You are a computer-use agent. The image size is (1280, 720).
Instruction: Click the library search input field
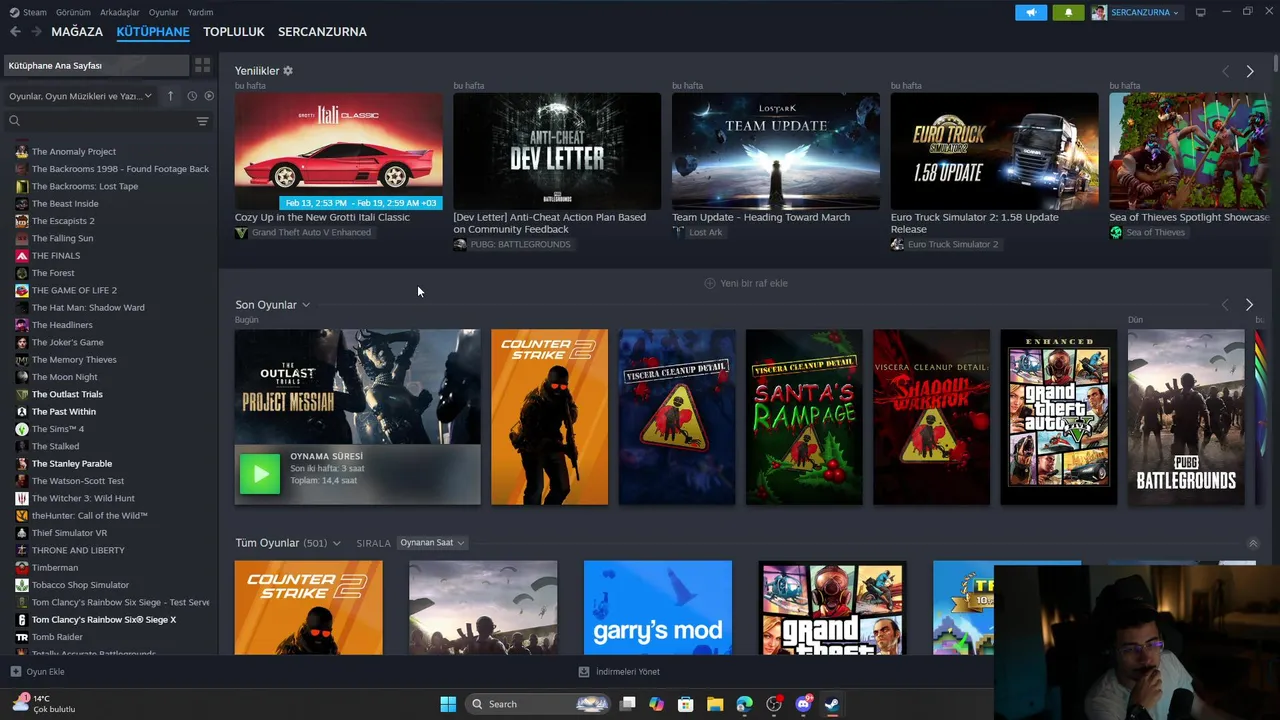[108, 121]
